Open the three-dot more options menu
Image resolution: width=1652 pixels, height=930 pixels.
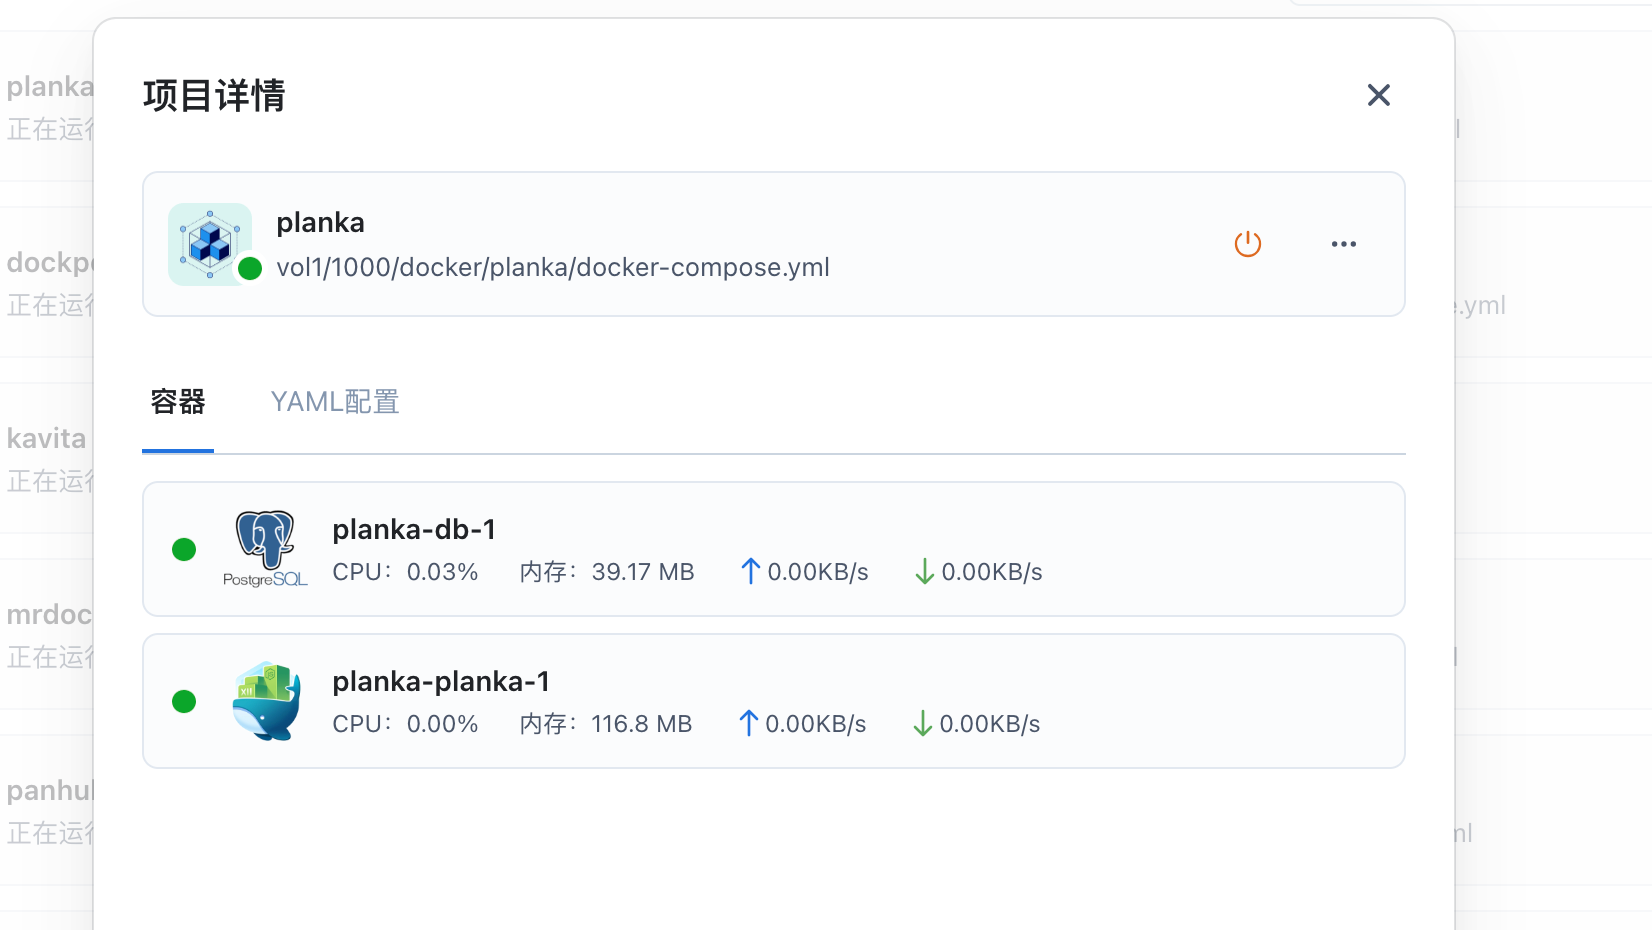pyautogui.click(x=1343, y=244)
